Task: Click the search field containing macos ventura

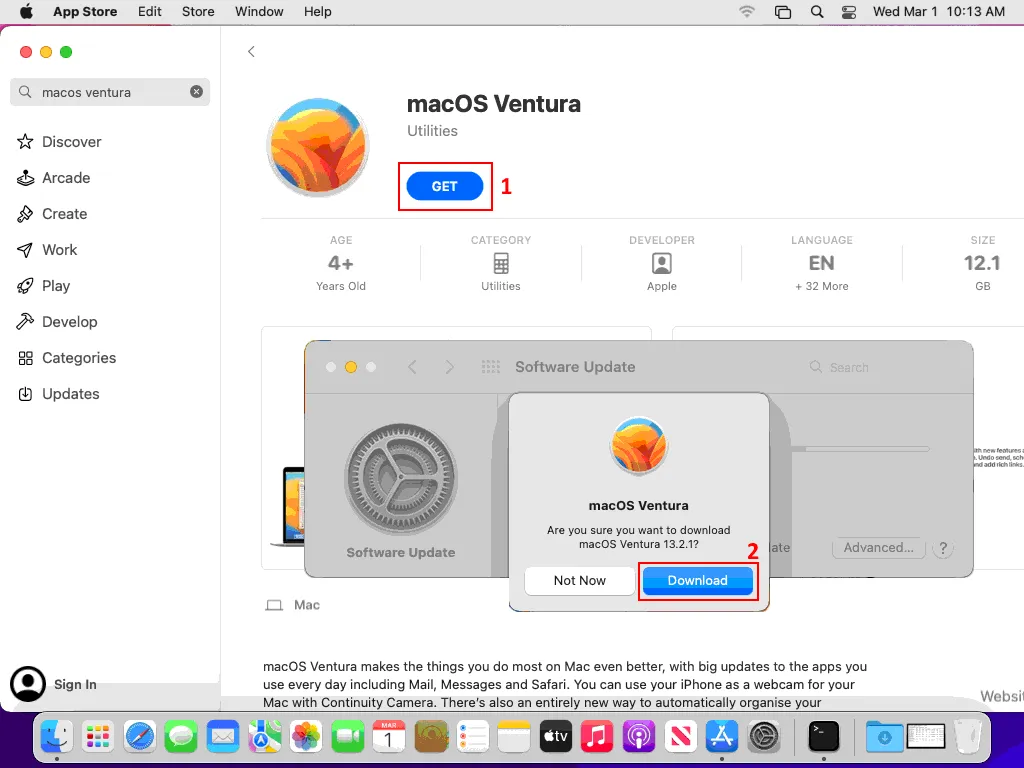Action: pos(110,92)
